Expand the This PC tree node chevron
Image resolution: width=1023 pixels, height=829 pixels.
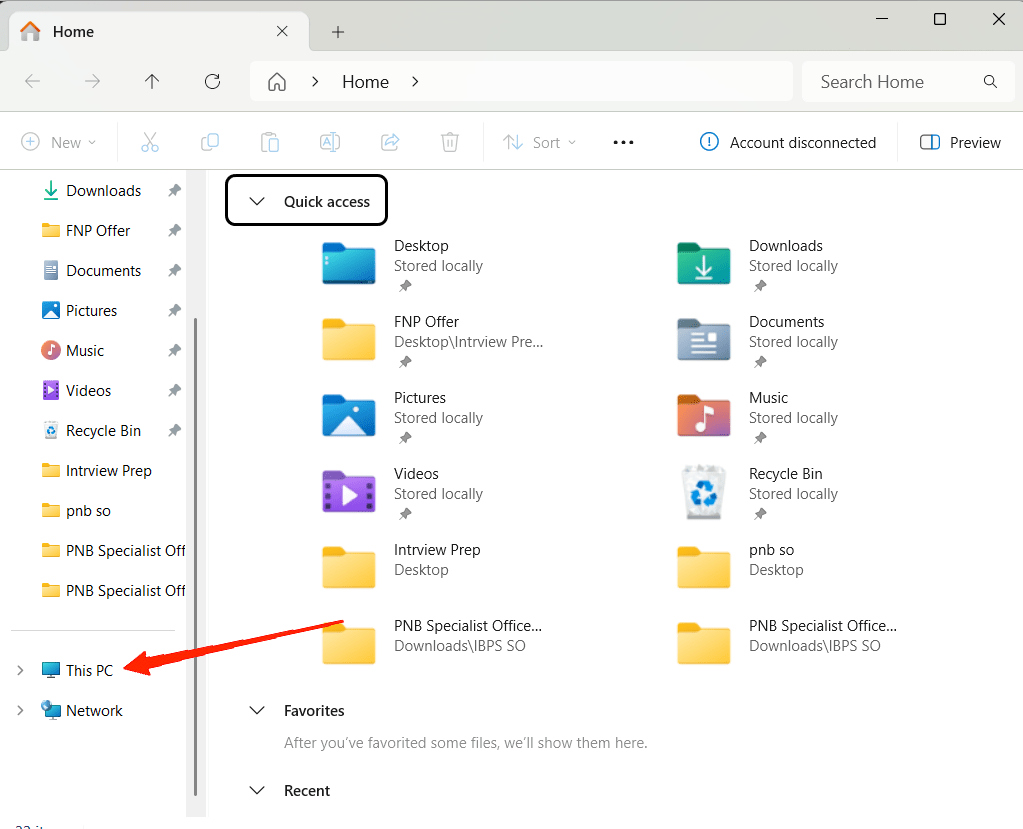tap(20, 670)
